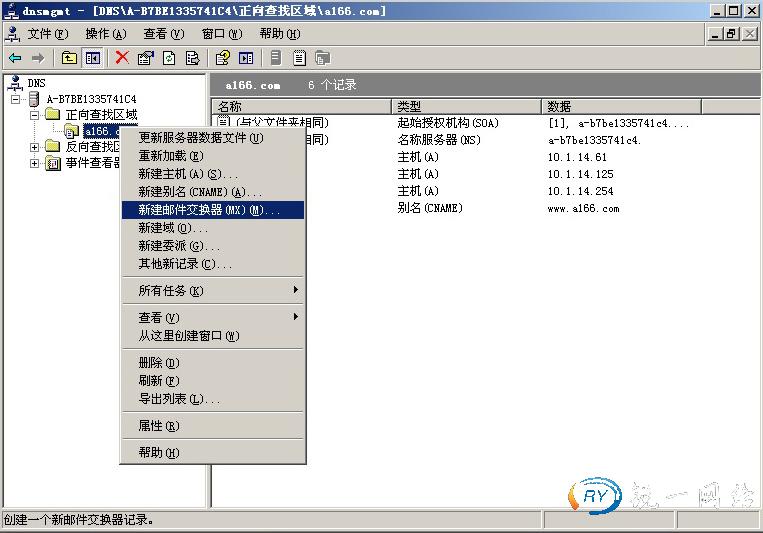This screenshot has width=763, height=533.
Task: Click 属性 in the context menu
Action: 158,426
